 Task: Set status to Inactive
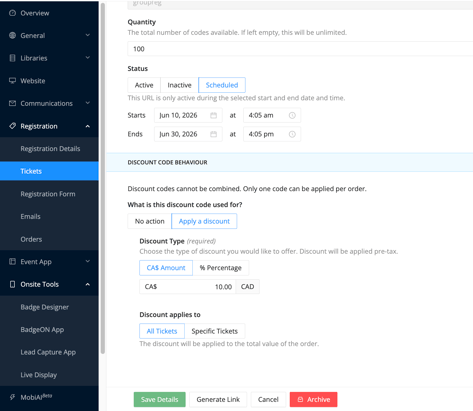179,85
